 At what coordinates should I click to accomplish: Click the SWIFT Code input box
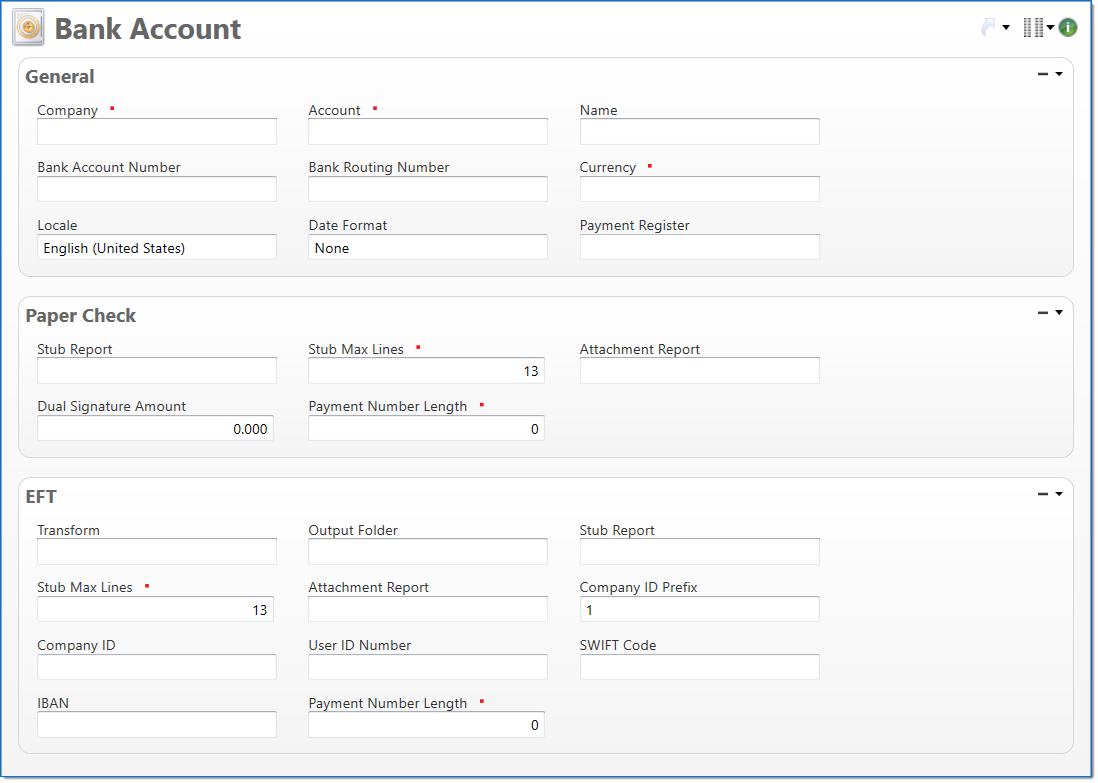coord(699,667)
